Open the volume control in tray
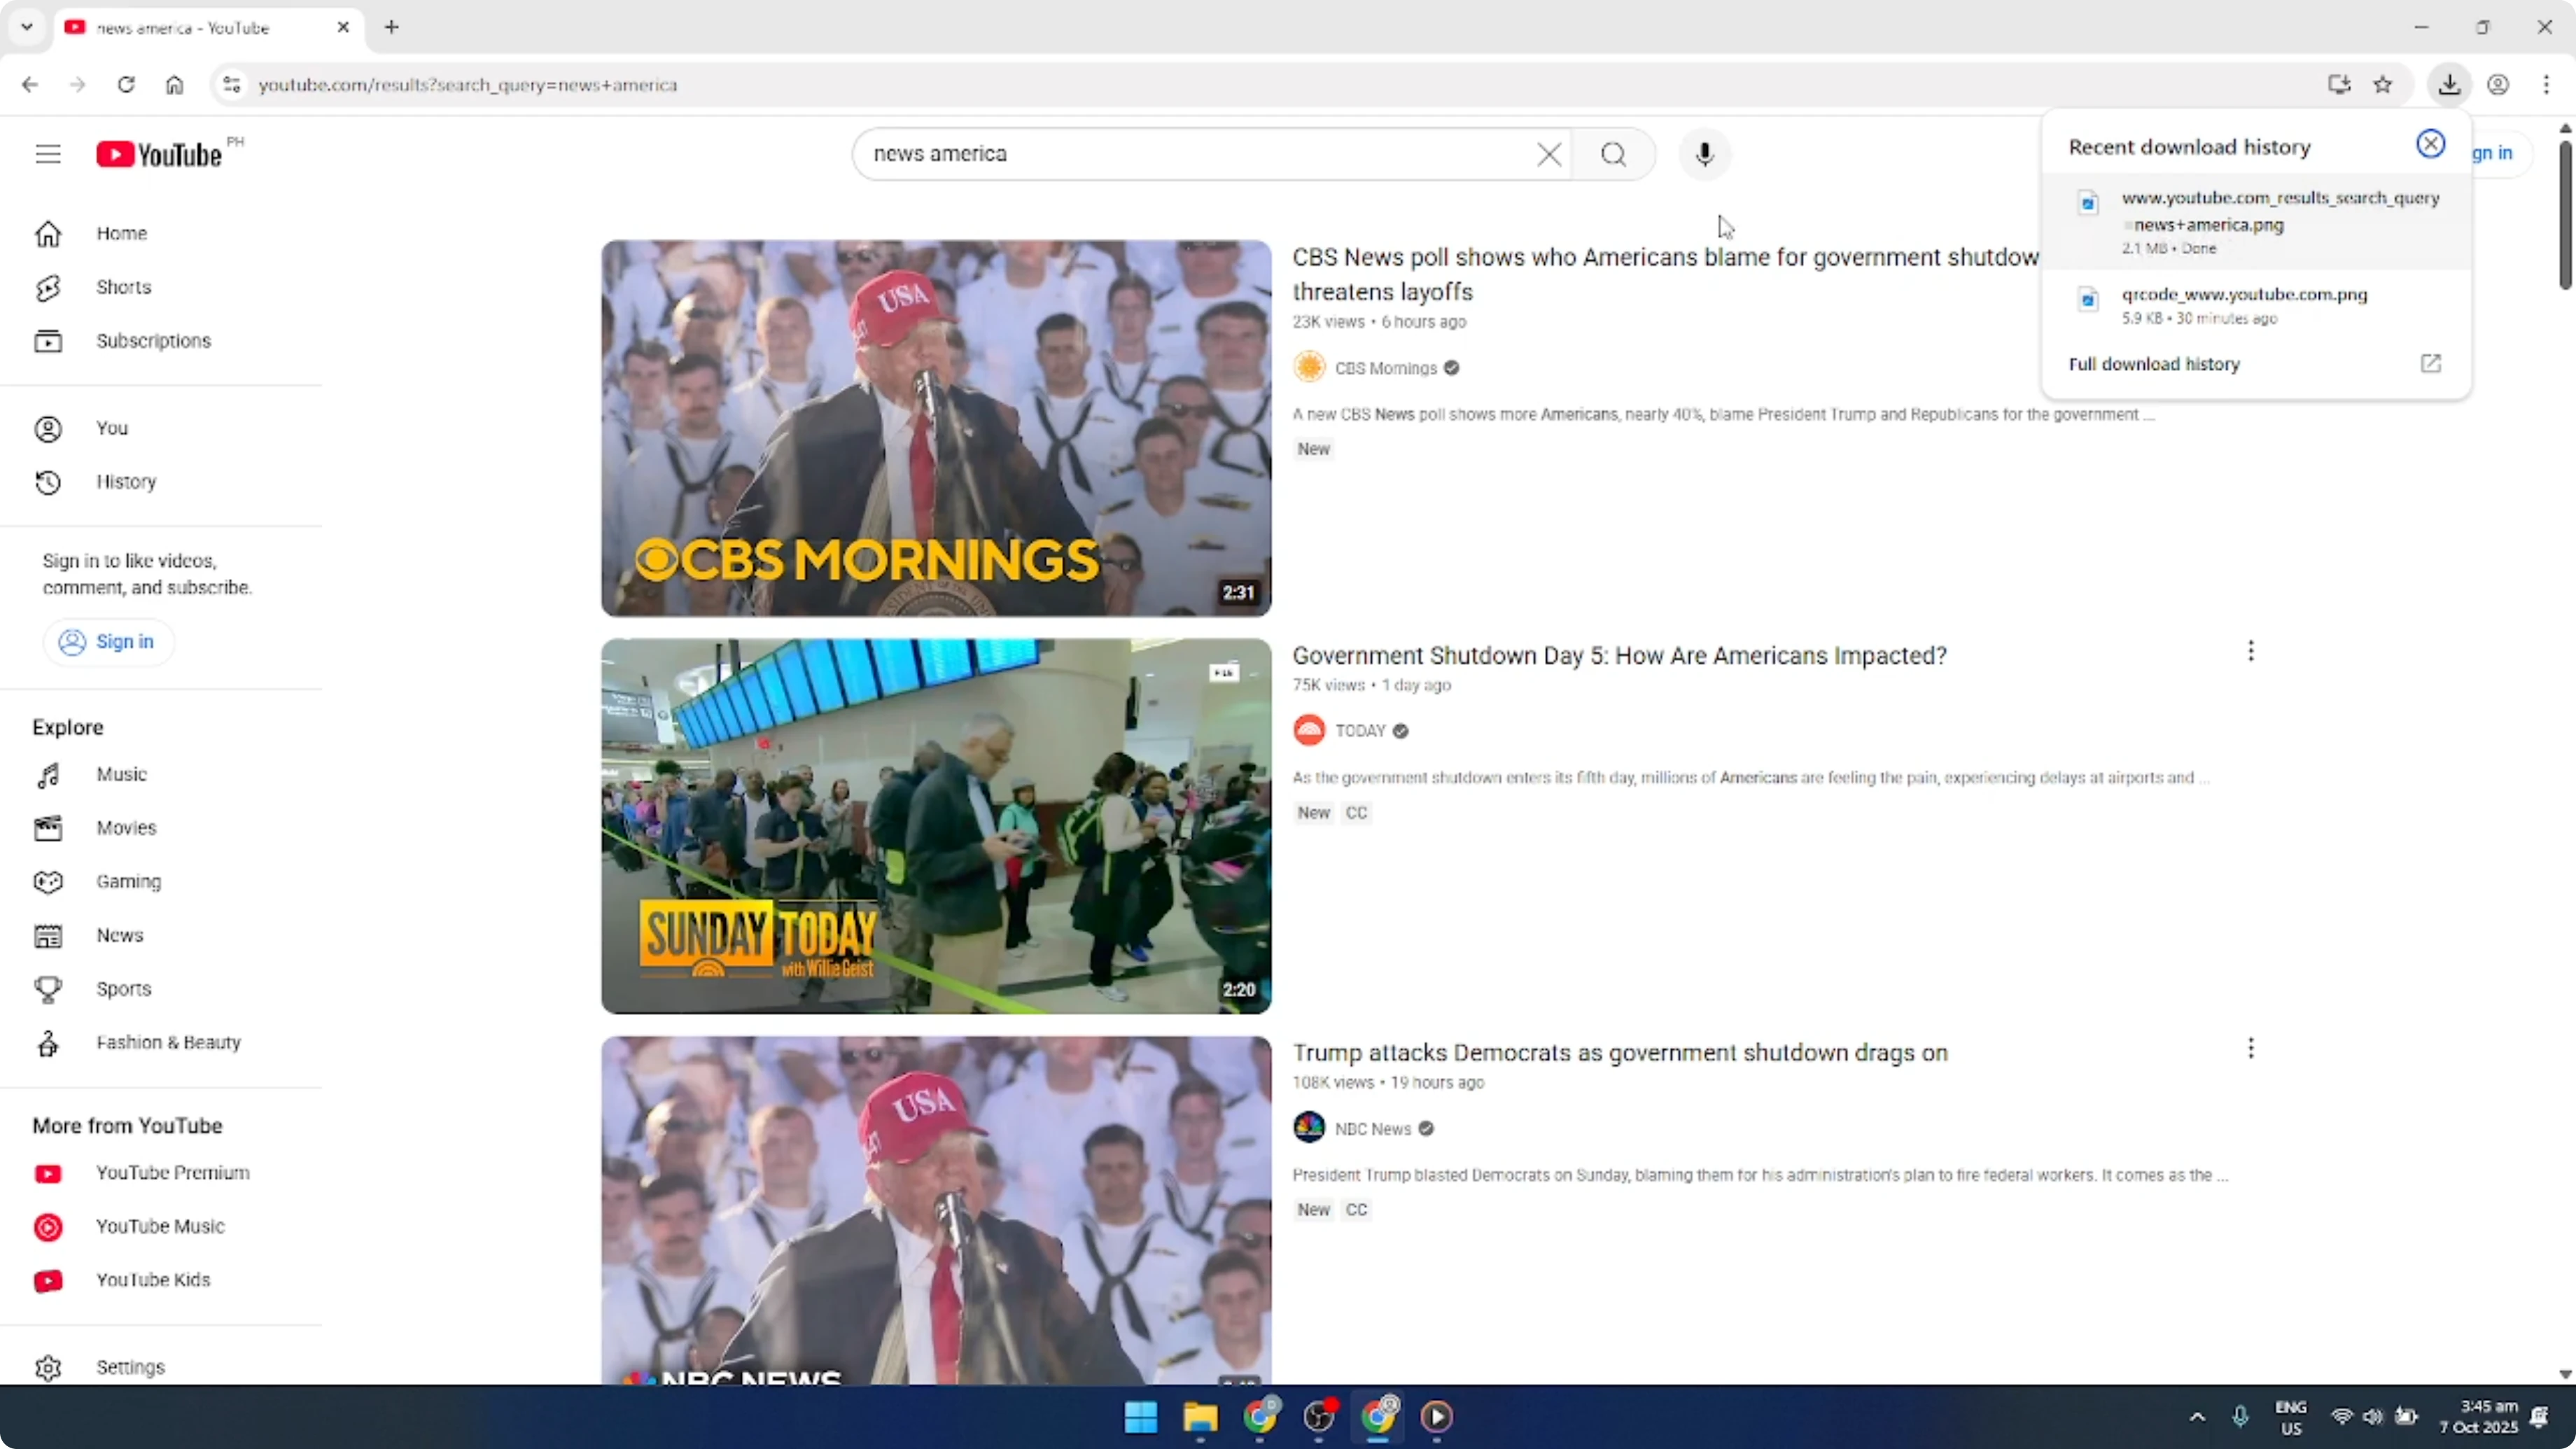This screenshot has width=2576, height=1449. [x=2373, y=1417]
